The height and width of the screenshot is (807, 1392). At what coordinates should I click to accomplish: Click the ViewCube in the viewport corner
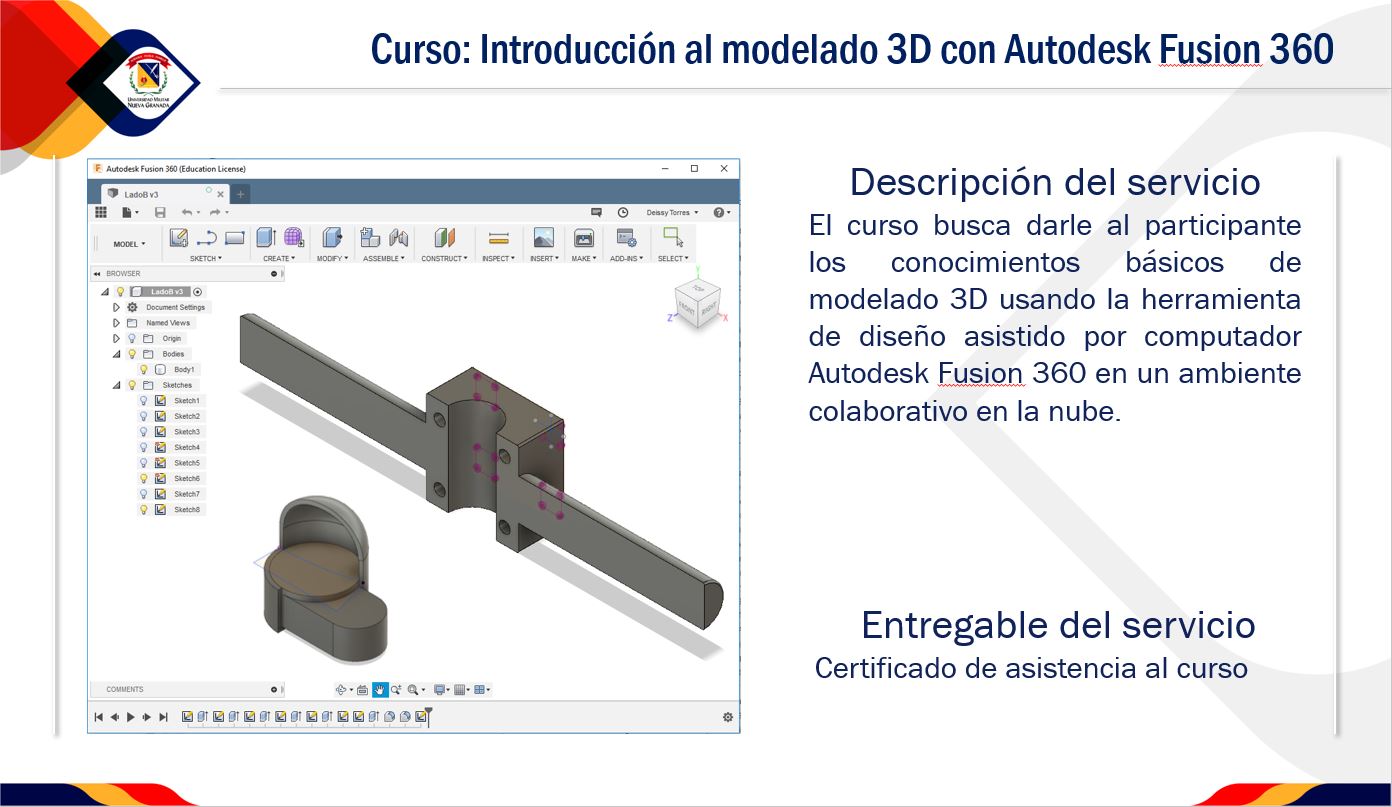(x=696, y=301)
